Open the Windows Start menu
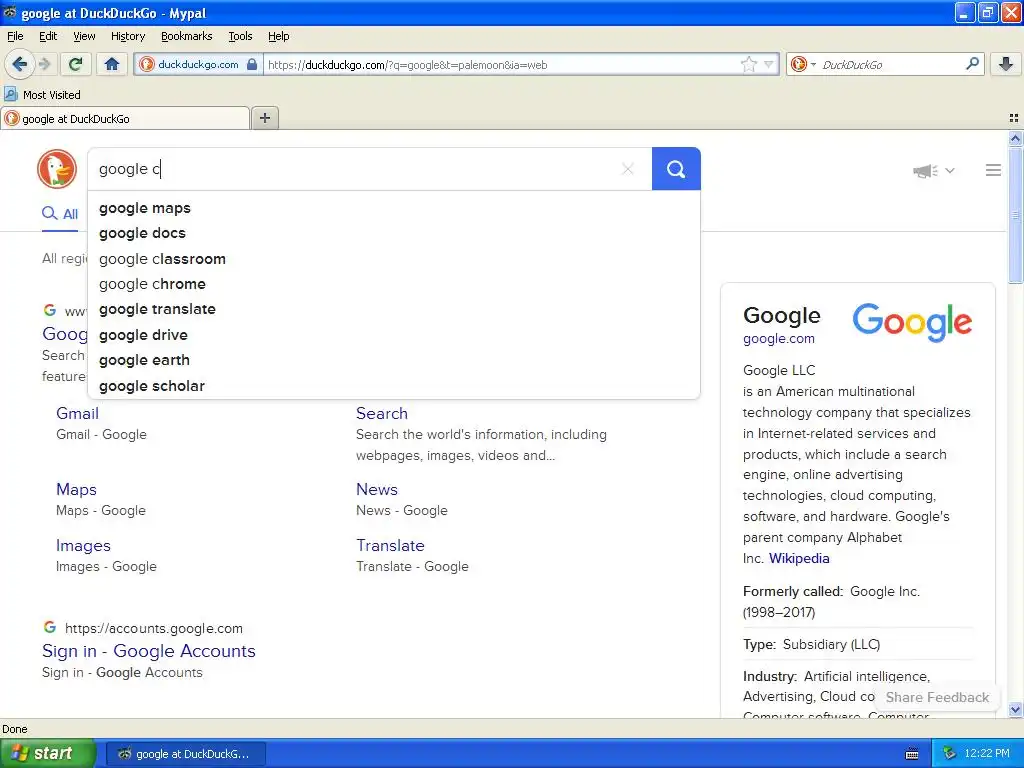This screenshot has width=1024, height=768. click(x=47, y=753)
